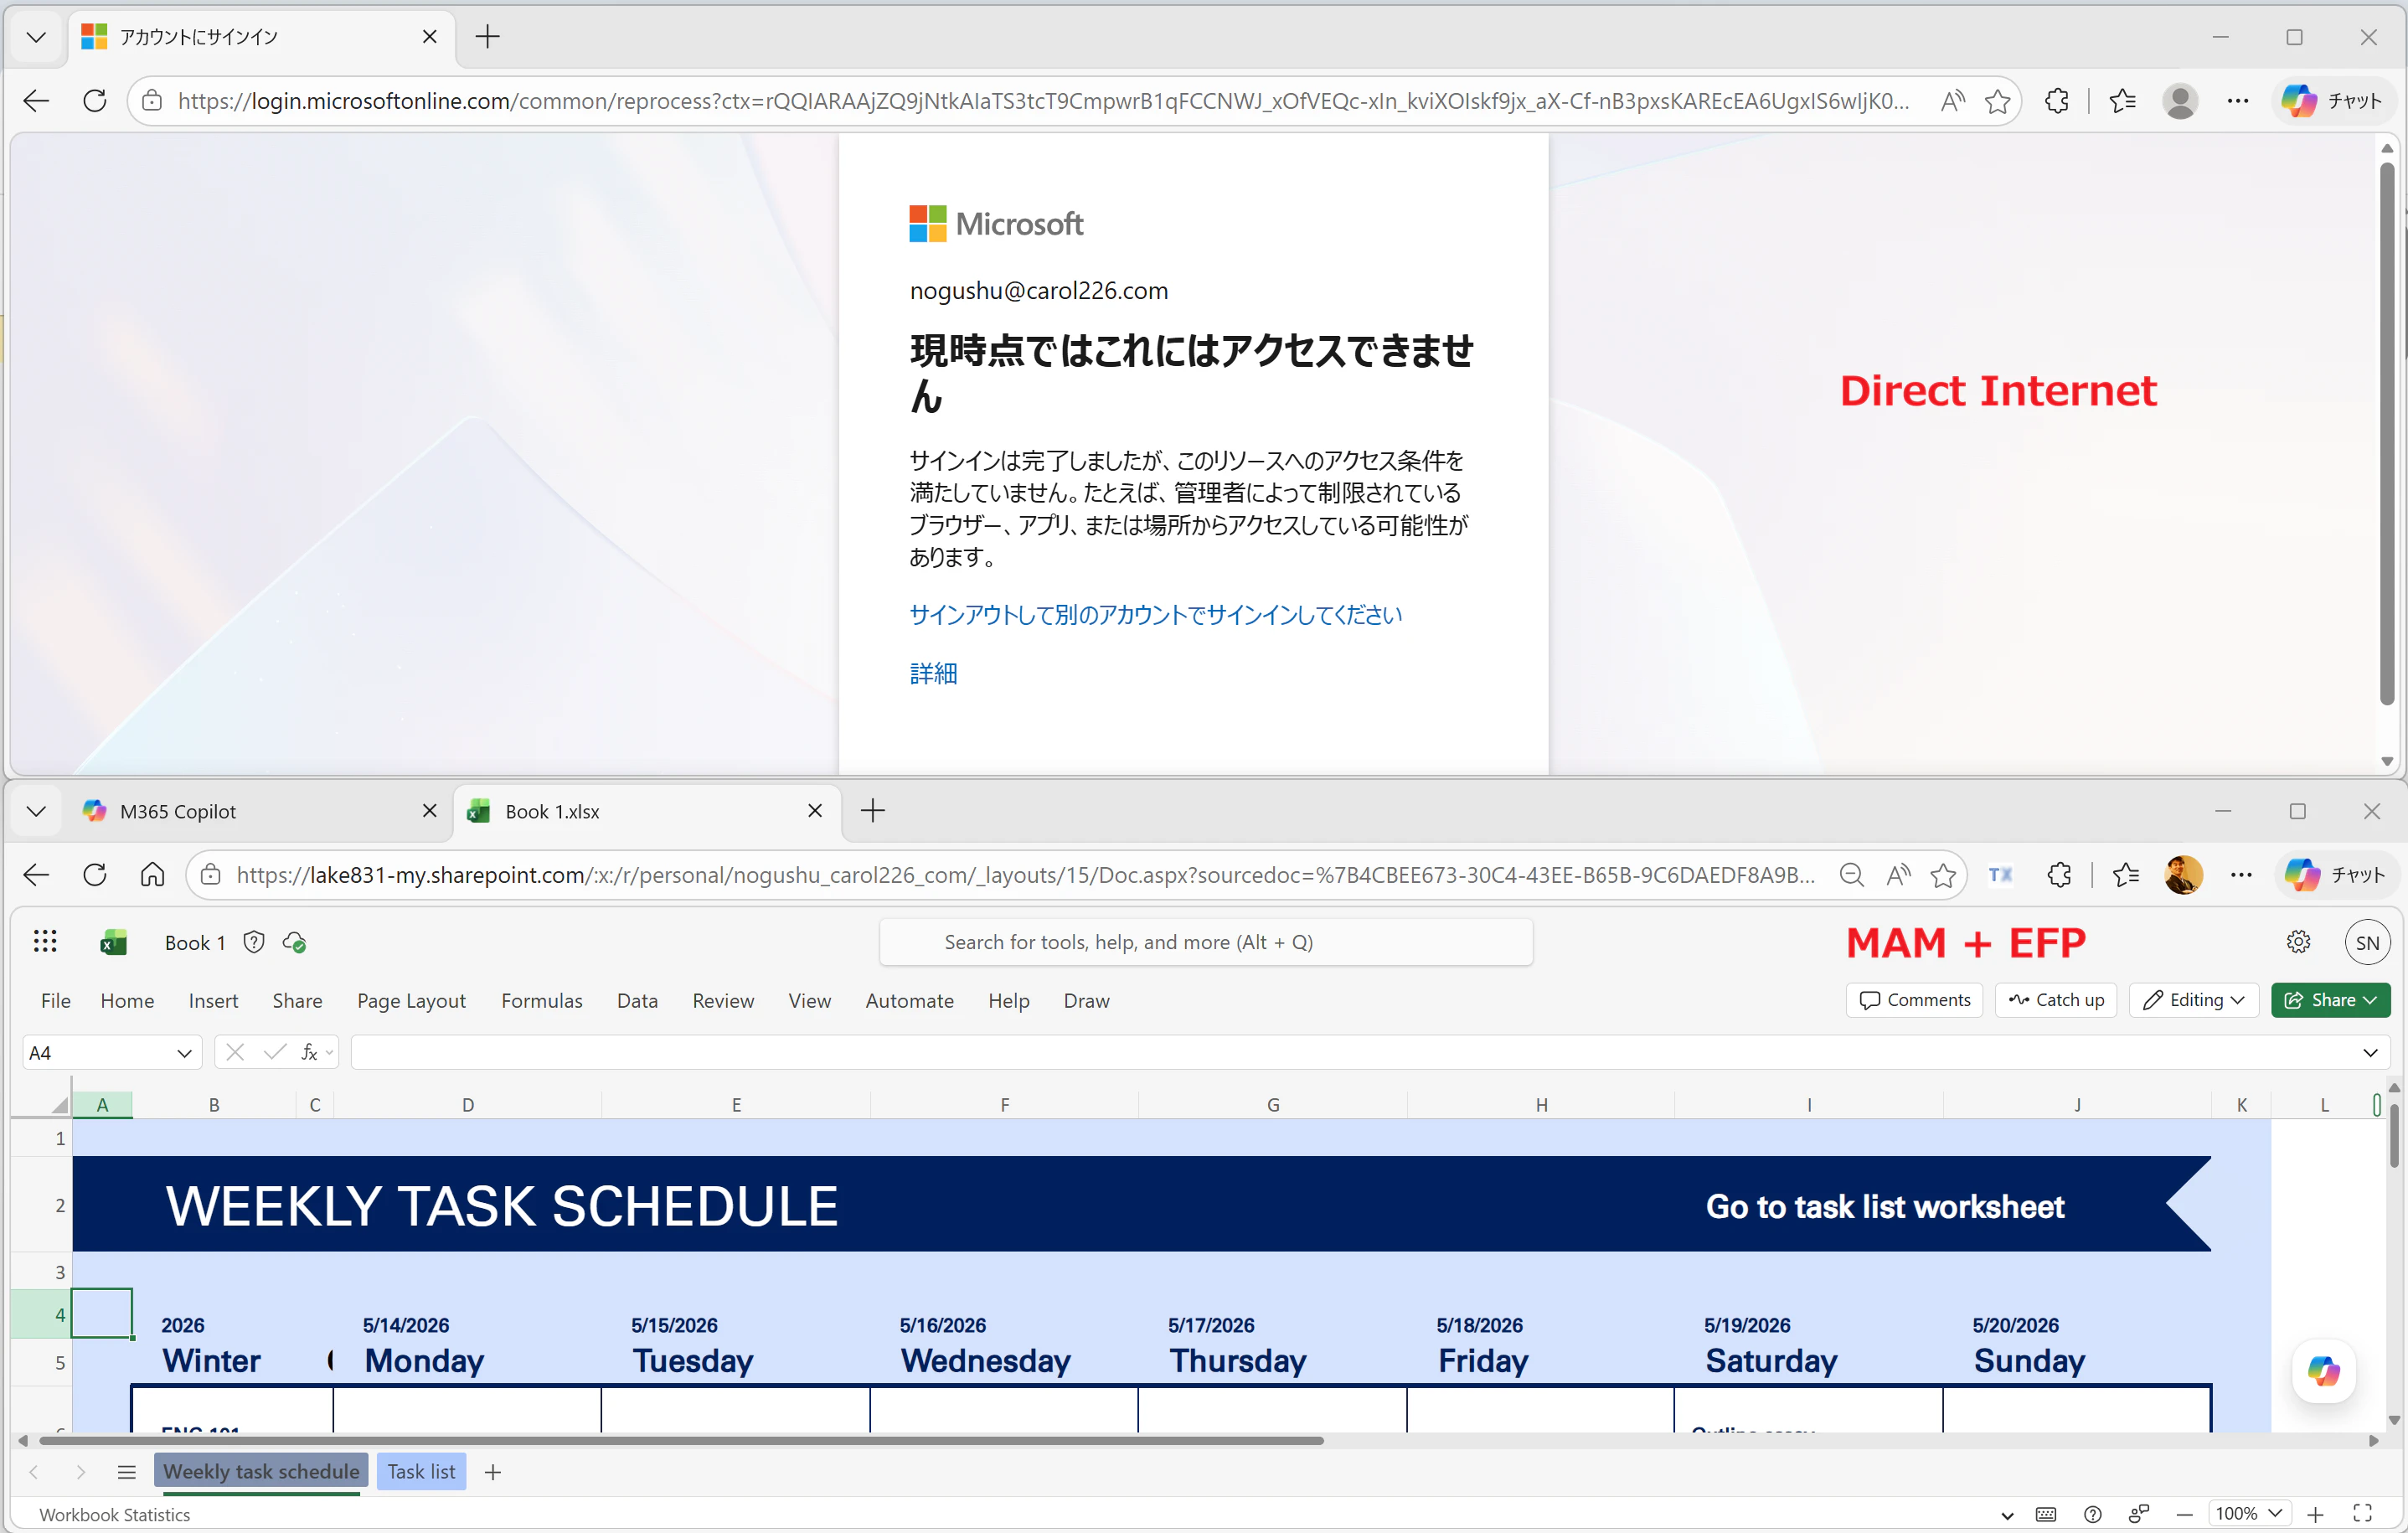Click the keyboard shortcuts icon in status bar
2408x1533 pixels.
[2045, 1514]
